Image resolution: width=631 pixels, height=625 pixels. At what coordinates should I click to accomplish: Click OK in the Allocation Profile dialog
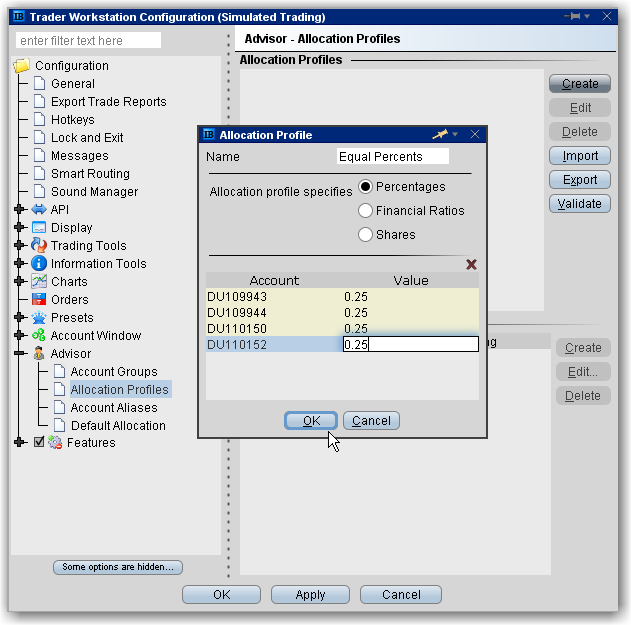[x=311, y=421]
